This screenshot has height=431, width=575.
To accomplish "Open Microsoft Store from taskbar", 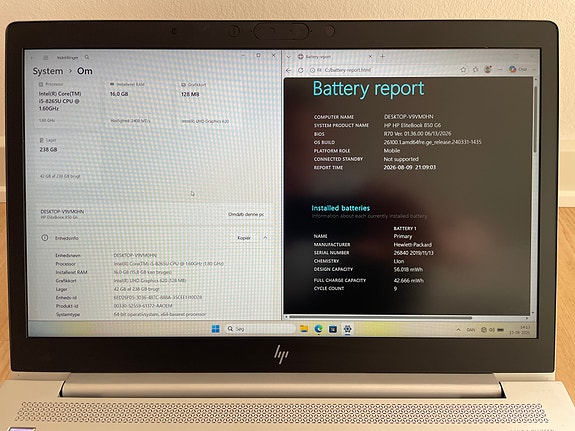I will coord(333,329).
